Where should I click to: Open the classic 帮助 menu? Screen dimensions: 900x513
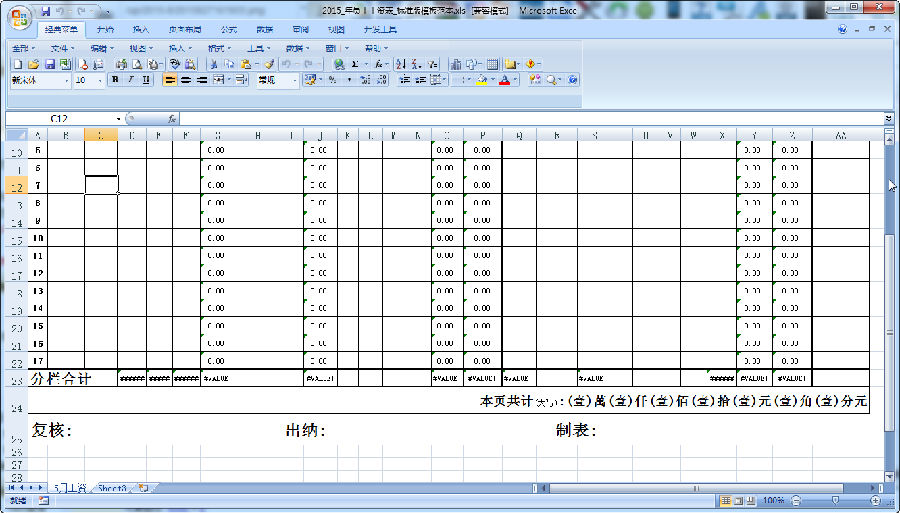[x=375, y=48]
